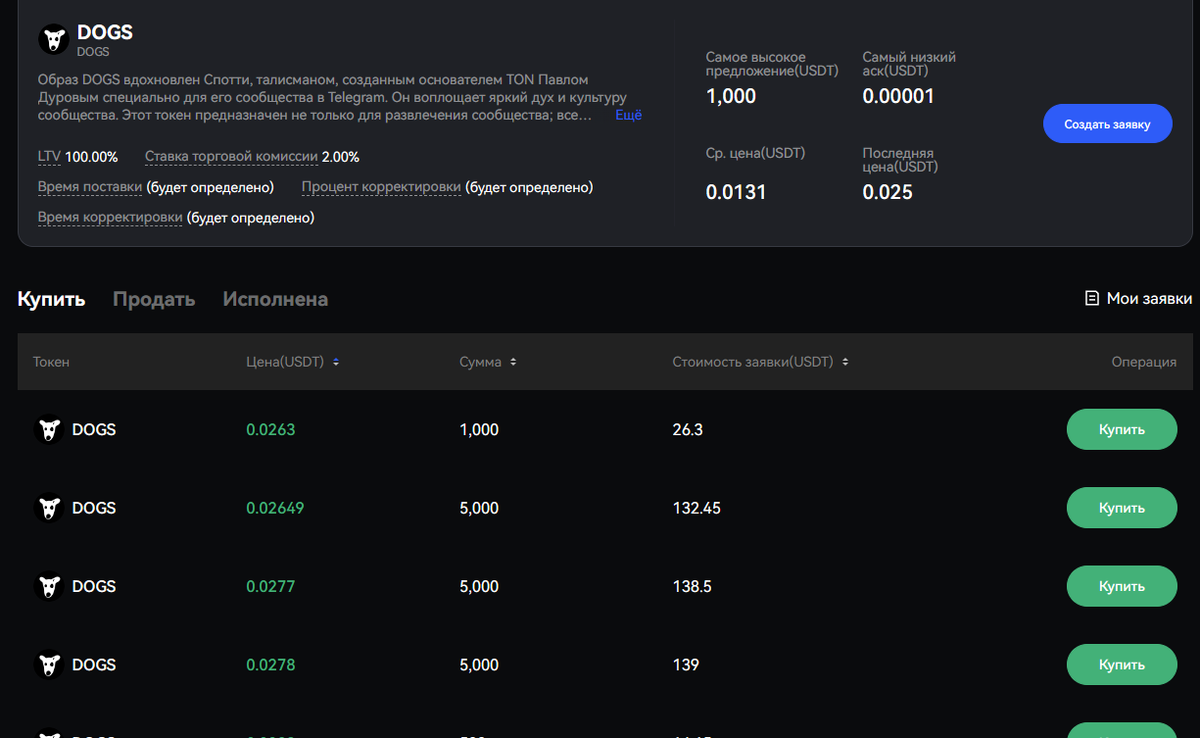Click the DOGS icon in the 0.02649 row
1200x738 pixels.
pos(49,508)
